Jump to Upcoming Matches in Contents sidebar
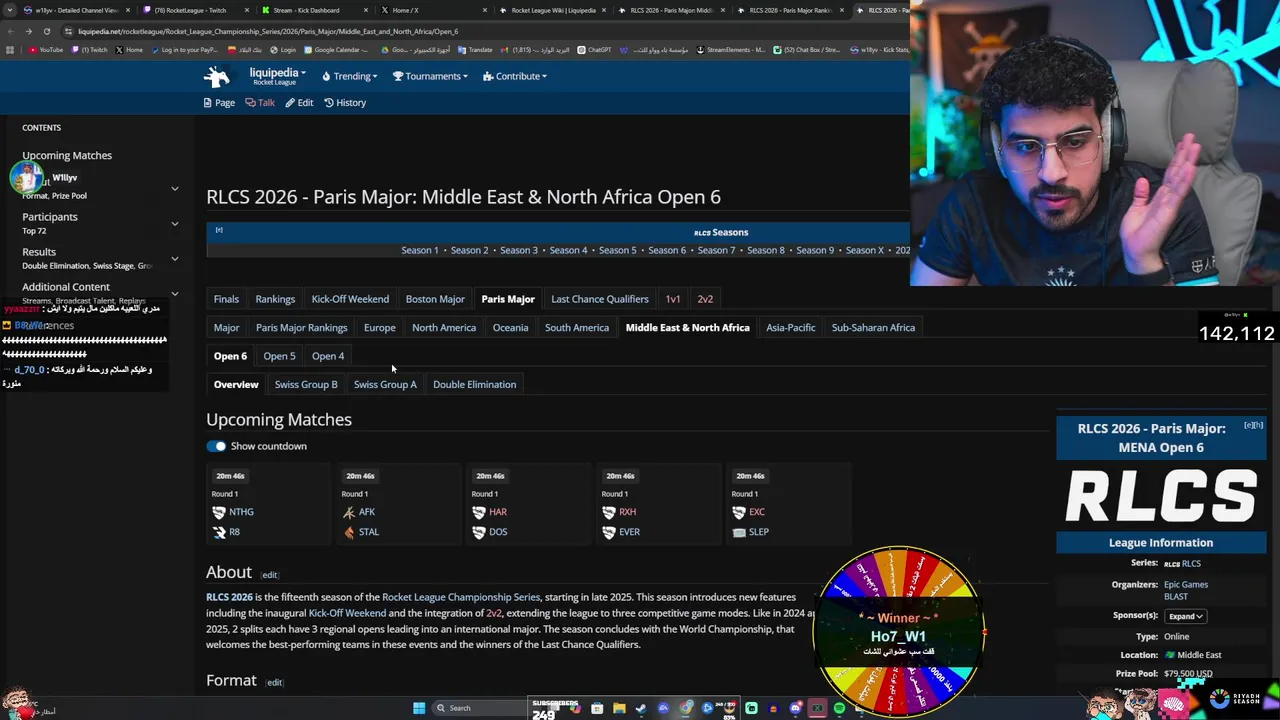 click(x=67, y=156)
